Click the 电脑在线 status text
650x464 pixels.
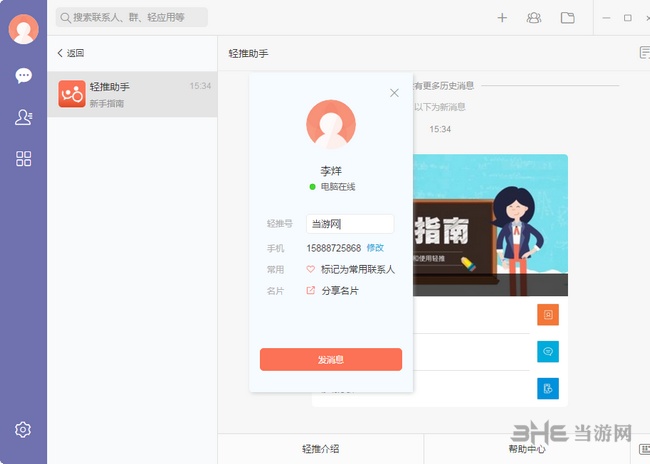pyautogui.click(x=338, y=187)
